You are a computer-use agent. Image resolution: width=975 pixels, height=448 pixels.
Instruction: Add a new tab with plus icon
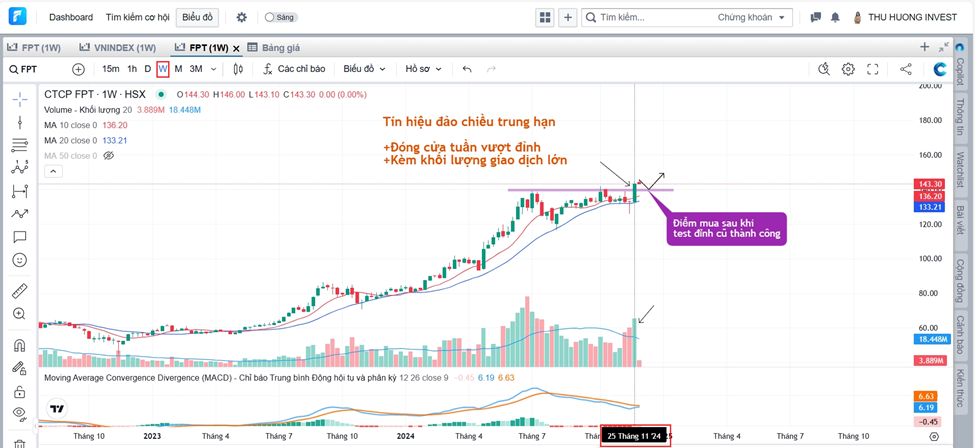[x=925, y=47]
